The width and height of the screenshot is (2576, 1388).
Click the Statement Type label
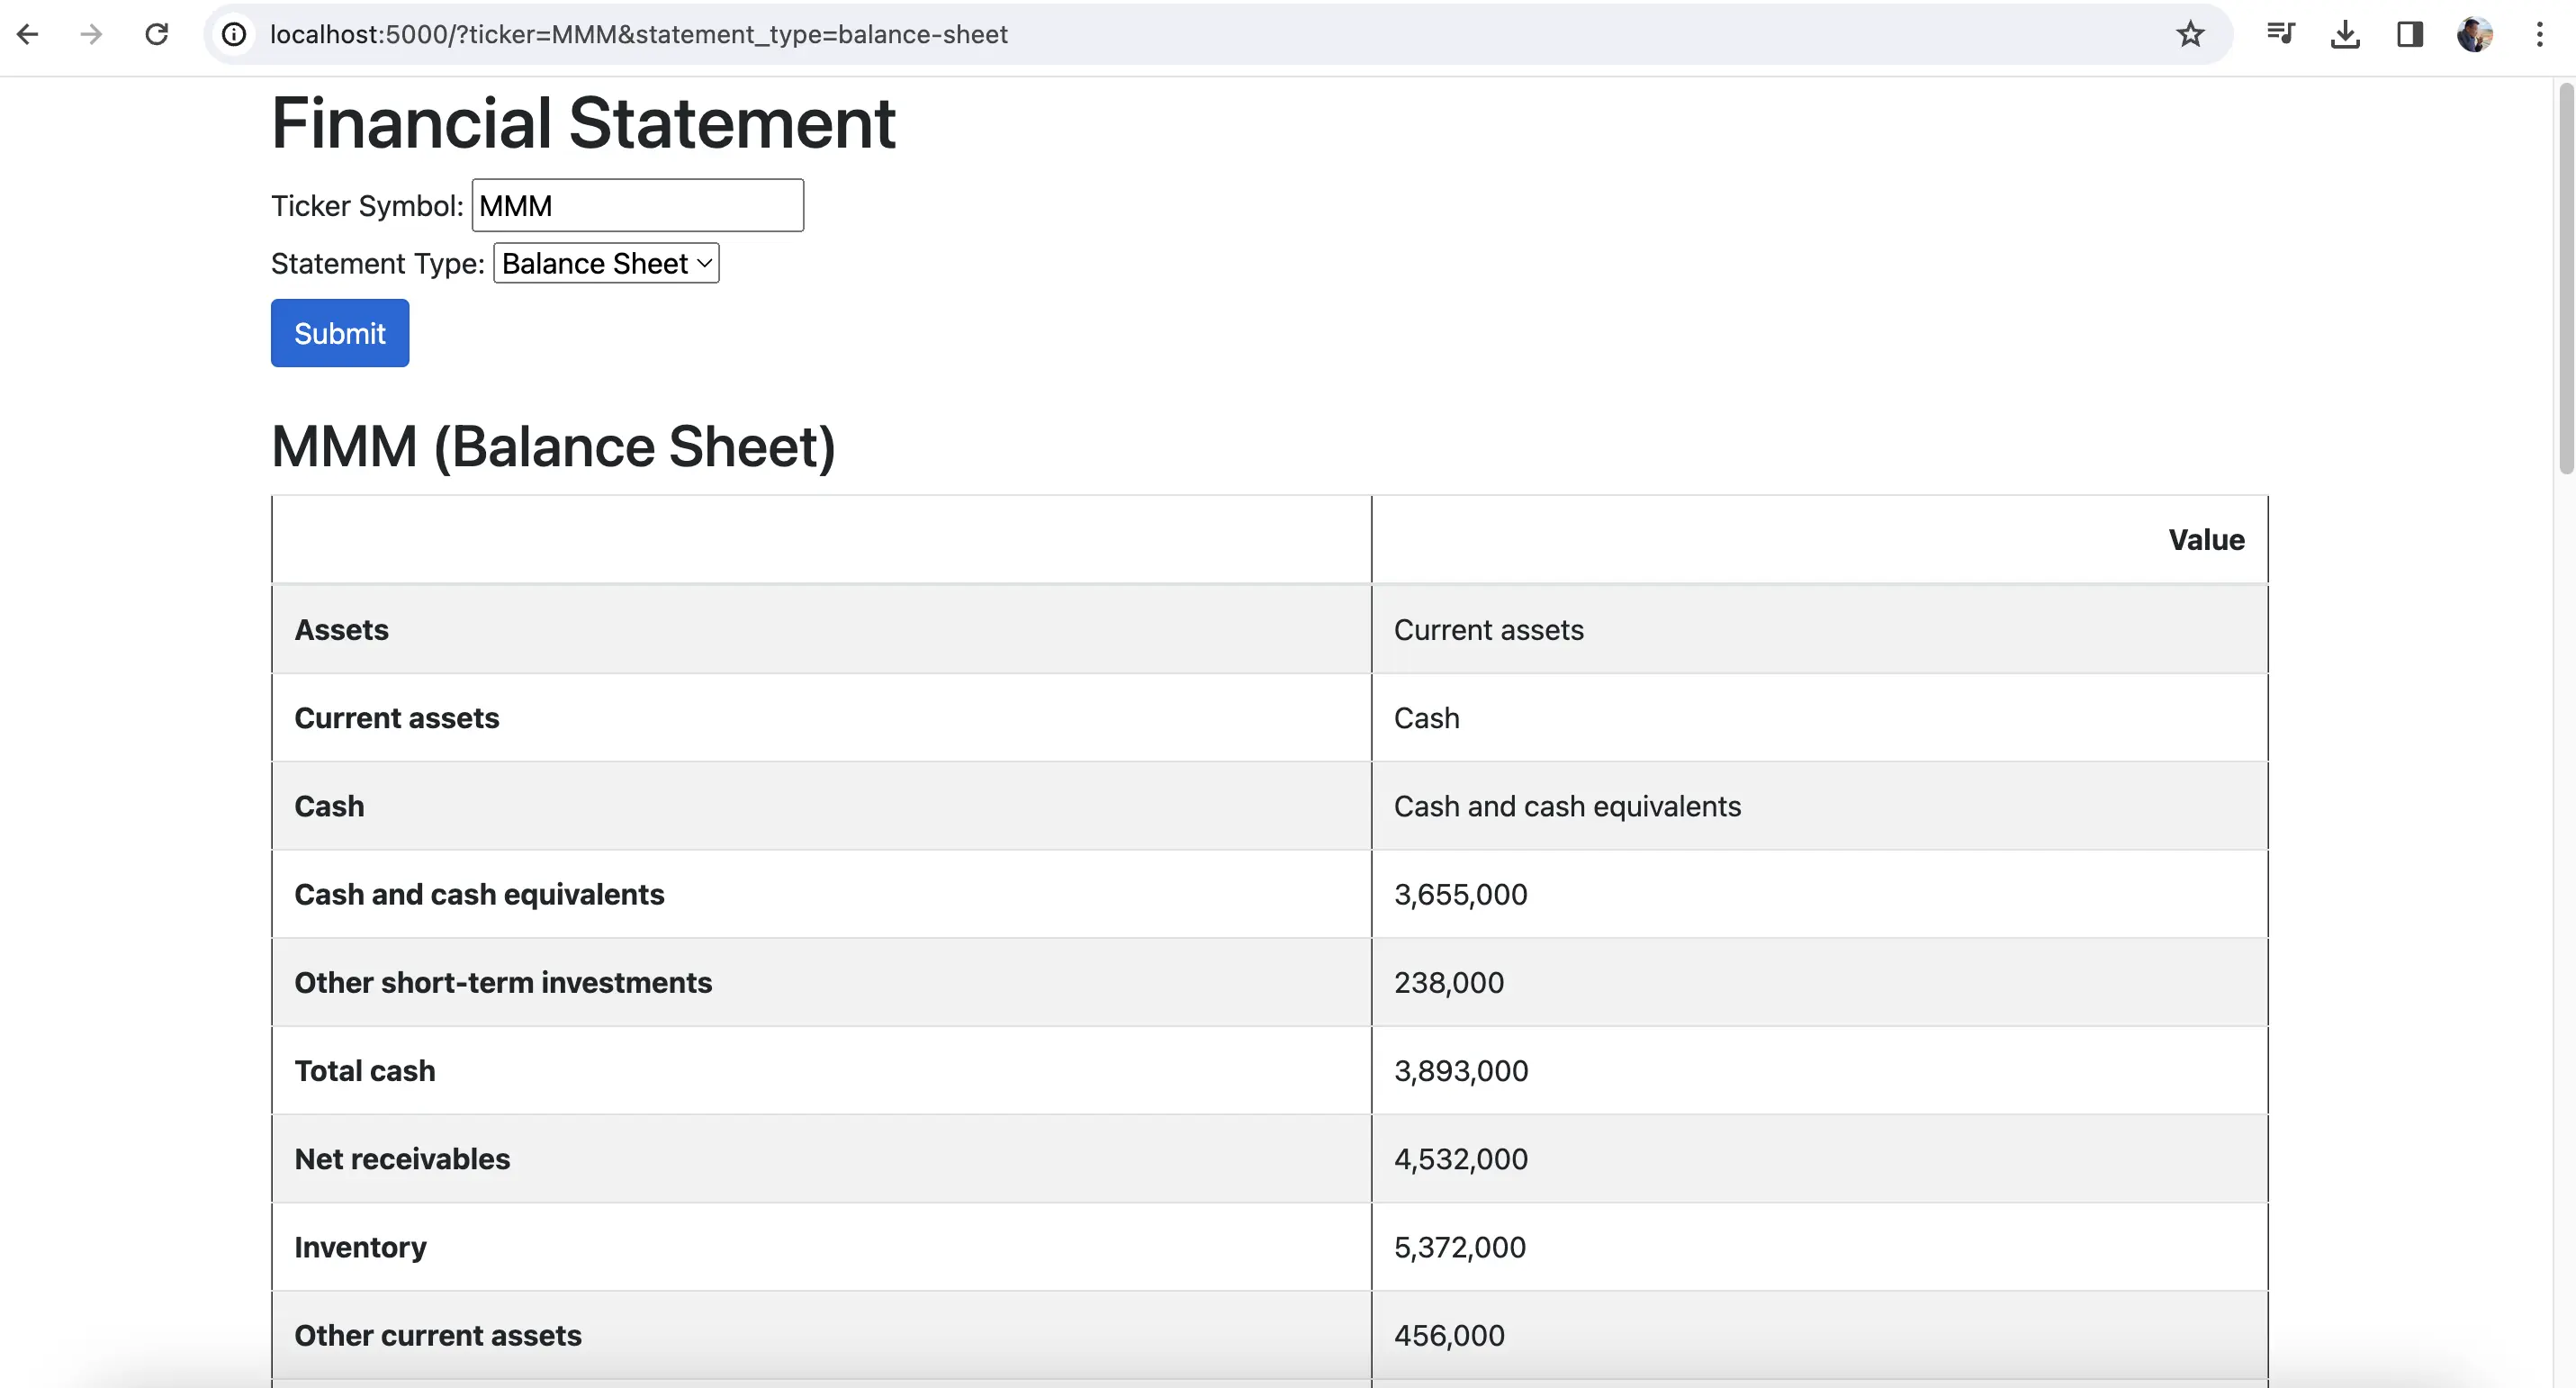click(378, 263)
